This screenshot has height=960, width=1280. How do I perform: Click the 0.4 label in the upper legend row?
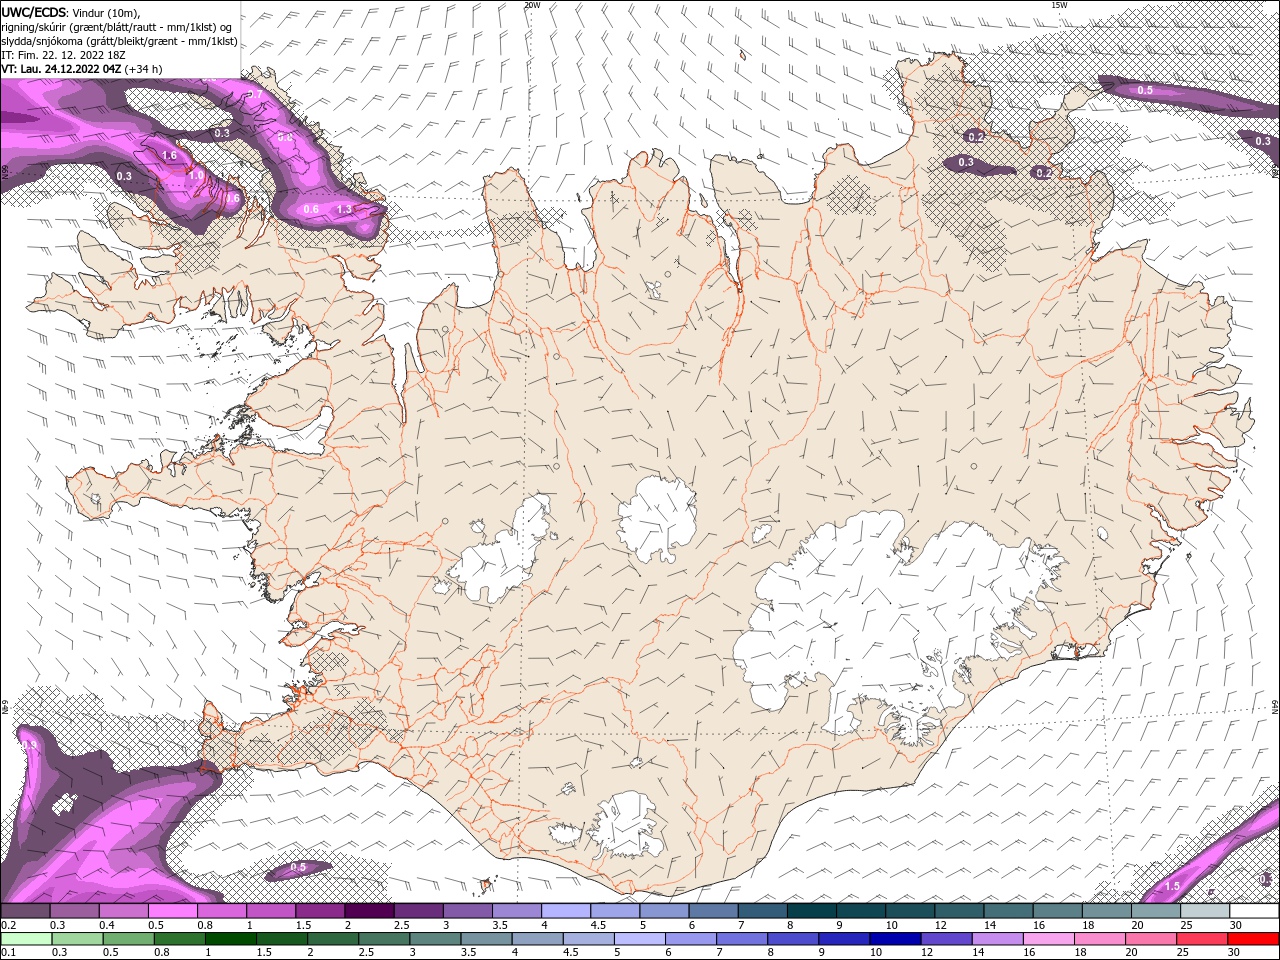pyautogui.click(x=106, y=925)
